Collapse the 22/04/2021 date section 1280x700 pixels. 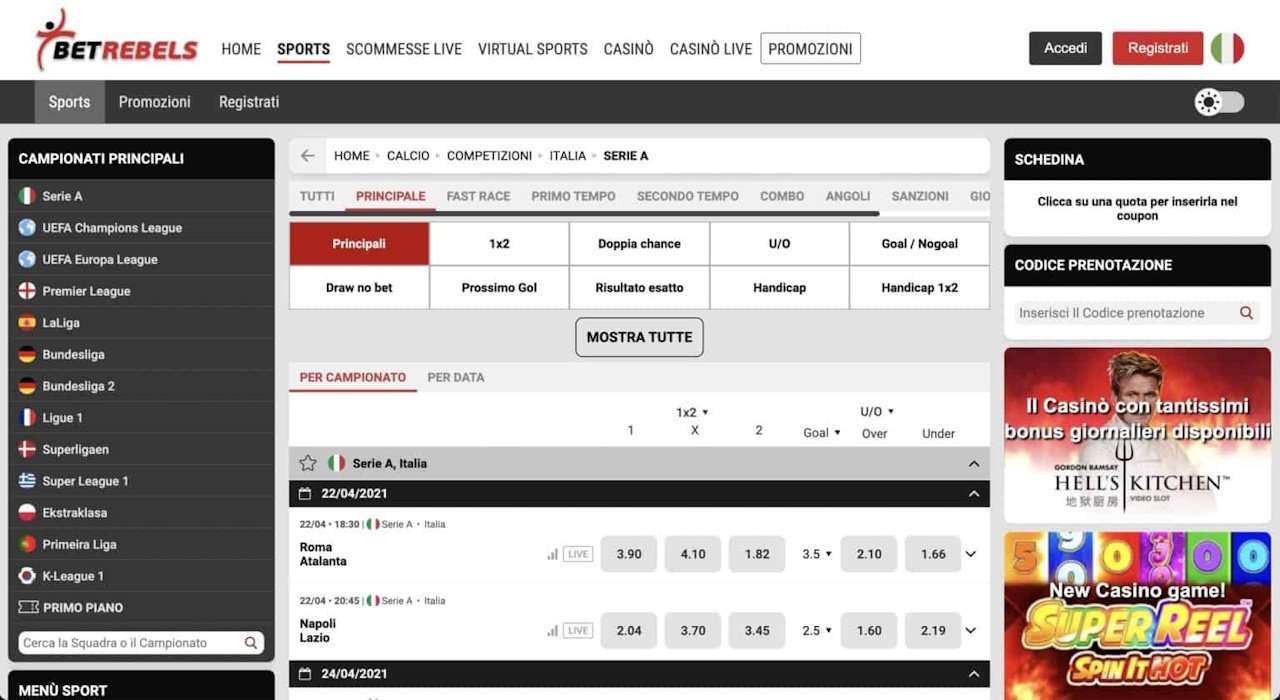(974, 494)
